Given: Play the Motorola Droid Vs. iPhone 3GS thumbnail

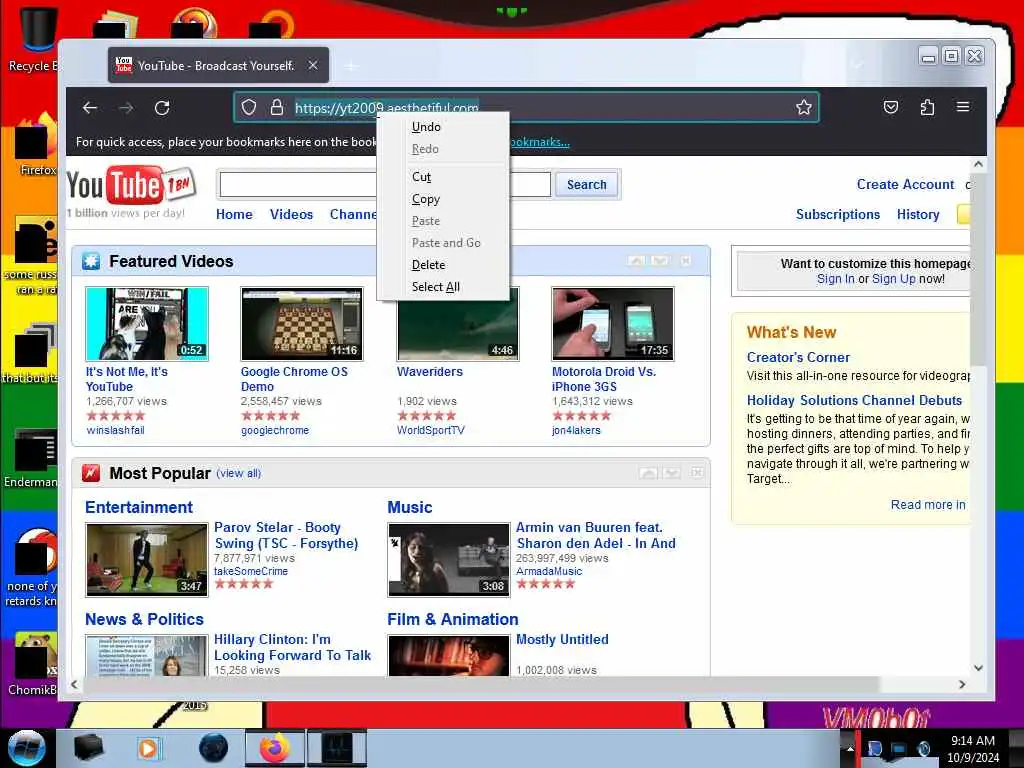Looking at the screenshot, I should 613,323.
